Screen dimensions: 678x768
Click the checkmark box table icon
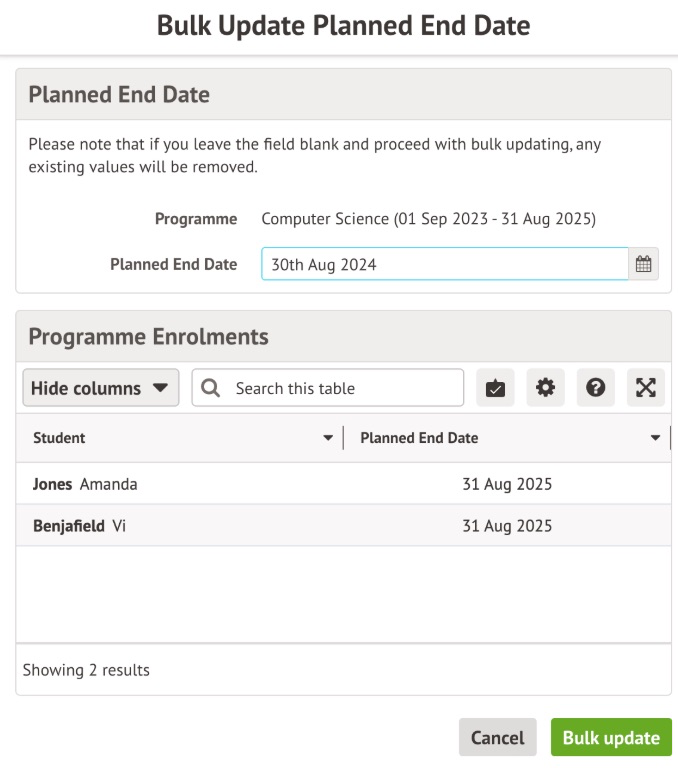[x=496, y=388]
